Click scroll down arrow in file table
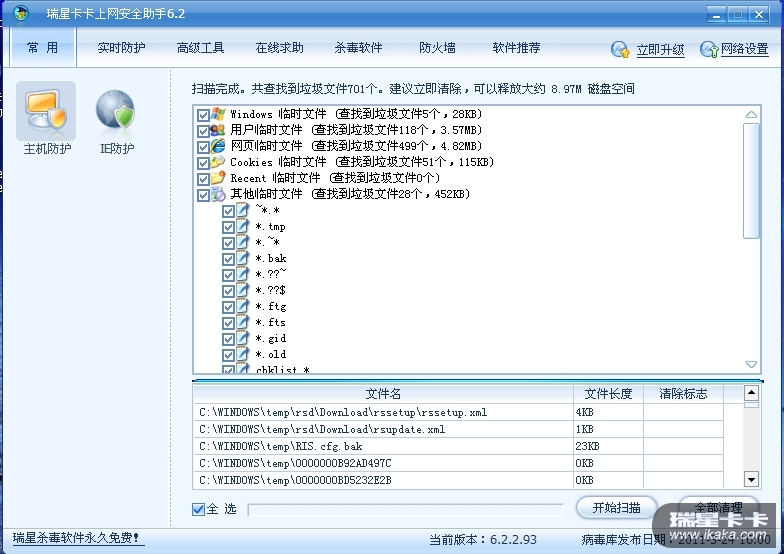Screen dimensions: 784x554 (752, 480)
